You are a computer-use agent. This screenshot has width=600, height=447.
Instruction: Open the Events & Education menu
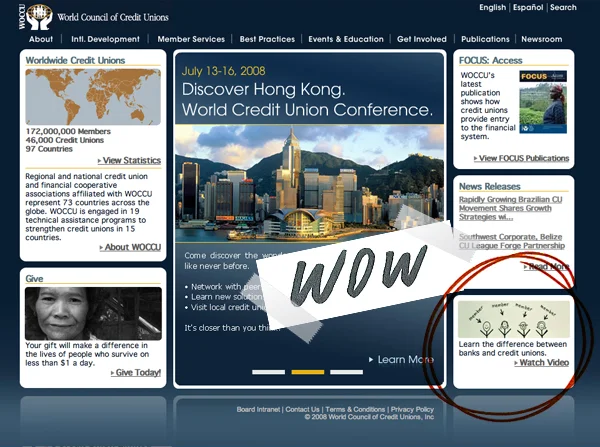pyautogui.click(x=346, y=39)
